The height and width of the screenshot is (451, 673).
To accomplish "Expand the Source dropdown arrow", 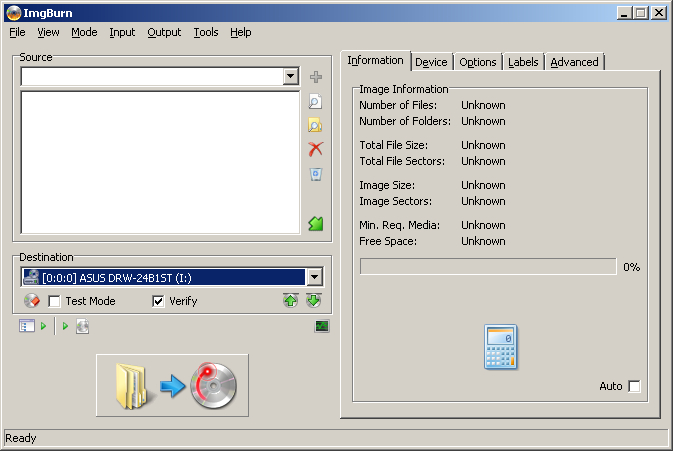I will (x=291, y=76).
